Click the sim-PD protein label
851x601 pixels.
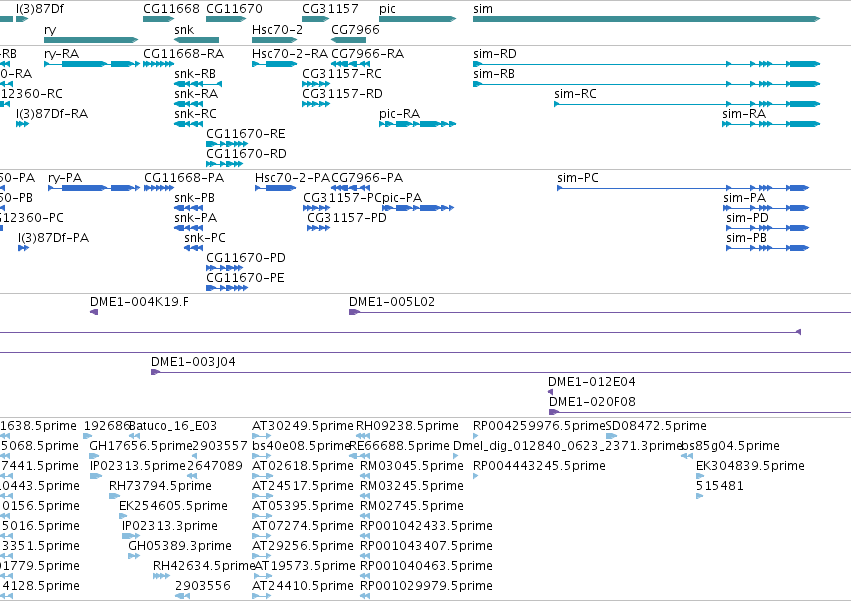coord(748,218)
